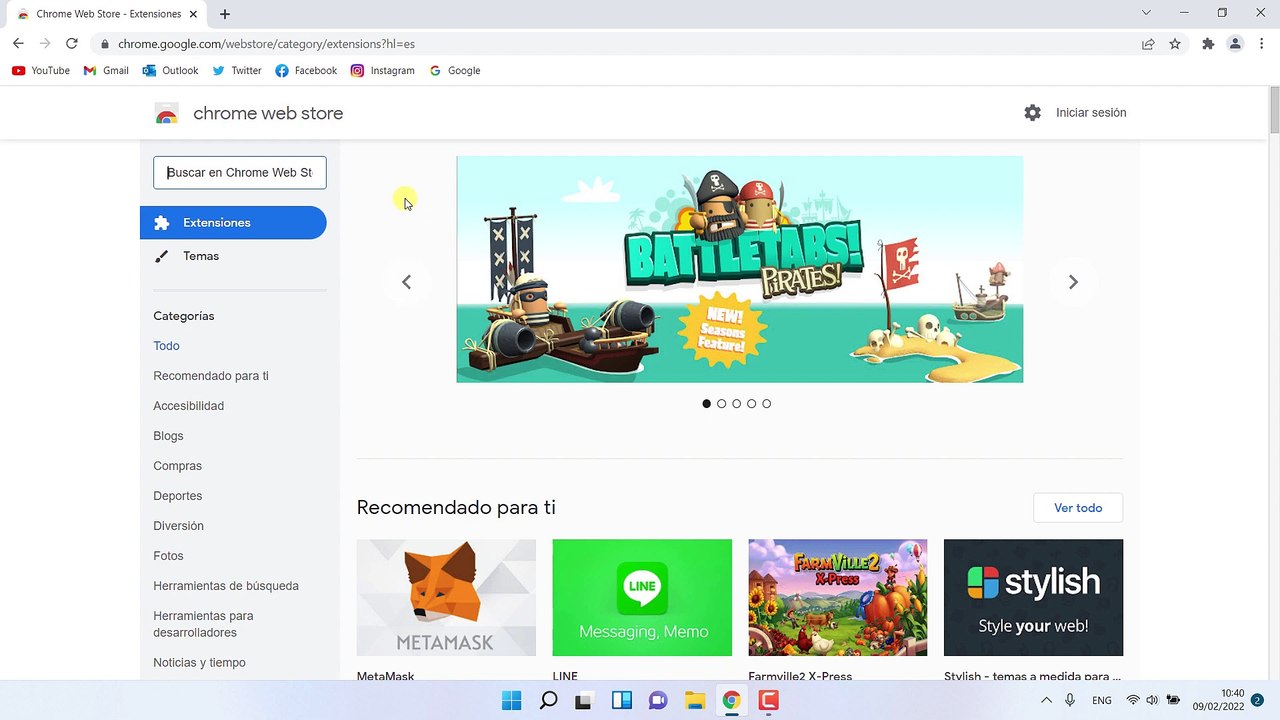Image resolution: width=1280 pixels, height=720 pixels.
Task: Open the Instagram bookmark
Action: click(x=382, y=71)
